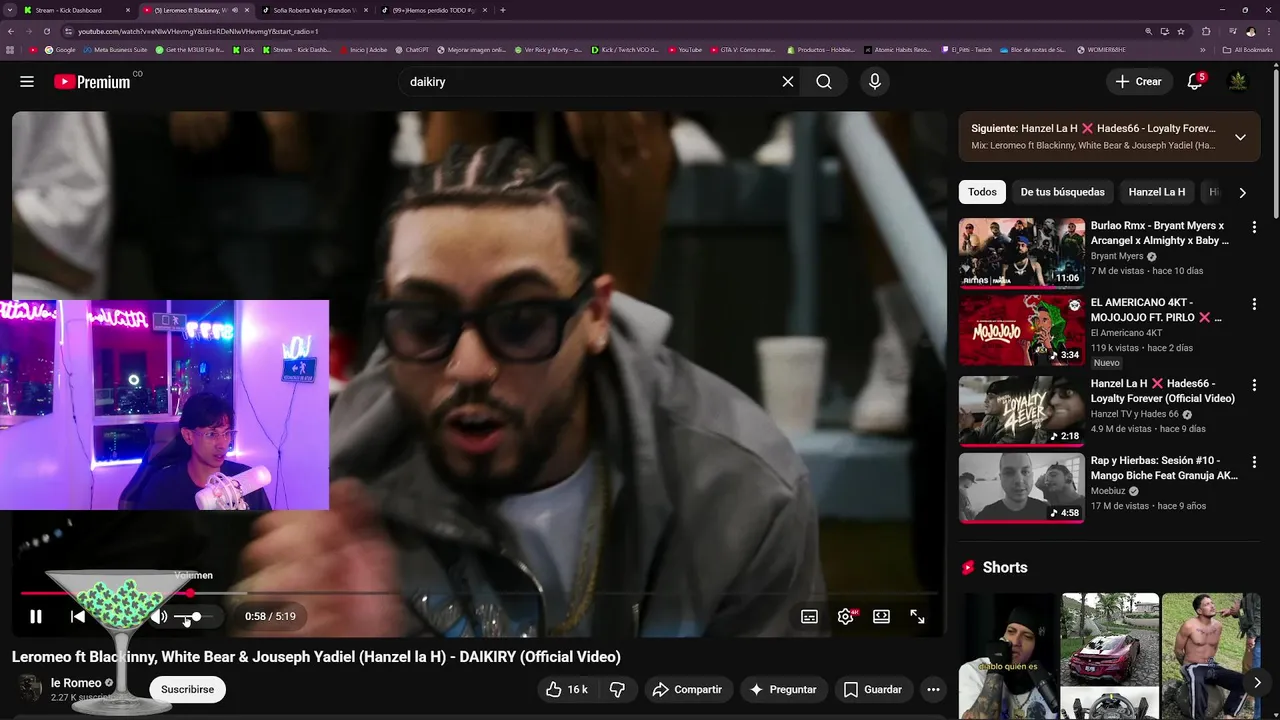Switch to Sofia Roberta Vela TikTok tab

tap(312, 10)
